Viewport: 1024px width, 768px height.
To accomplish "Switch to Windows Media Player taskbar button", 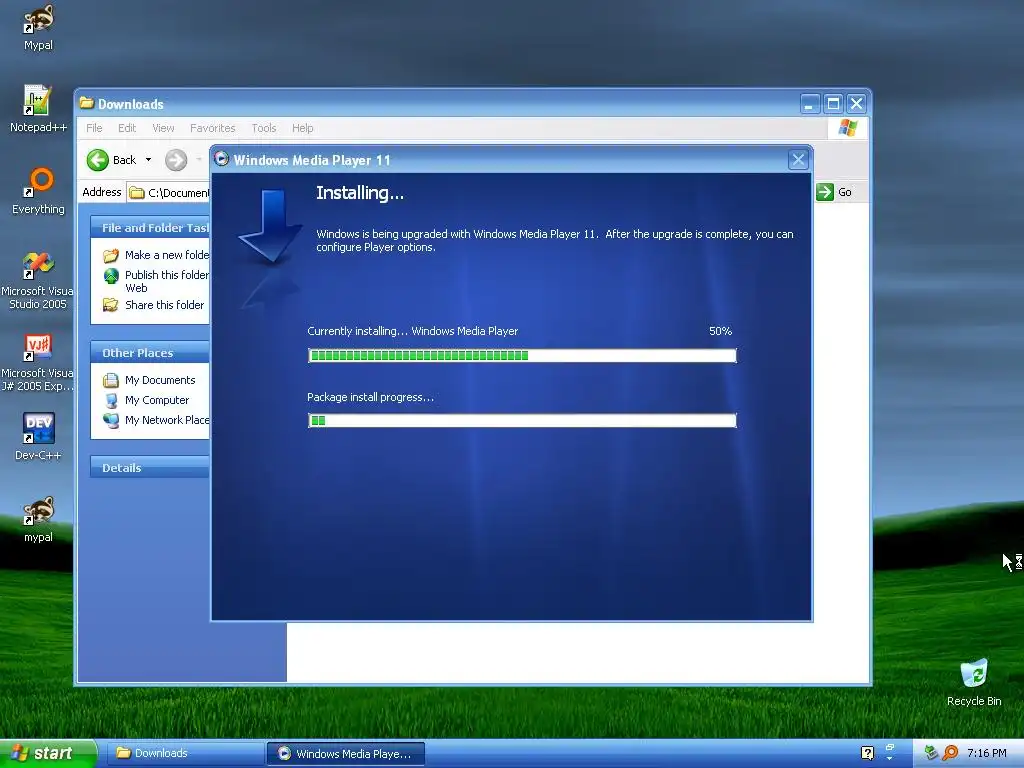I will pos(346,753).
